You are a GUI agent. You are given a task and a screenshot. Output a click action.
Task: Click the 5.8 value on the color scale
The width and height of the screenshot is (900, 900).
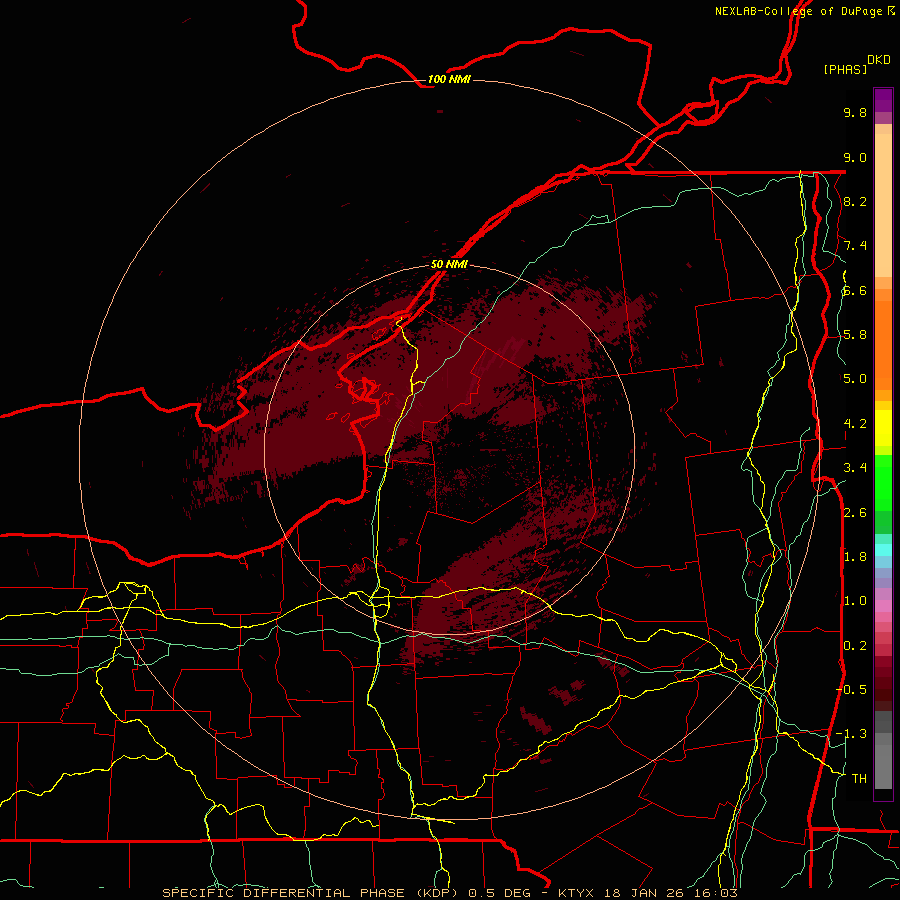(x=855, y=335)
